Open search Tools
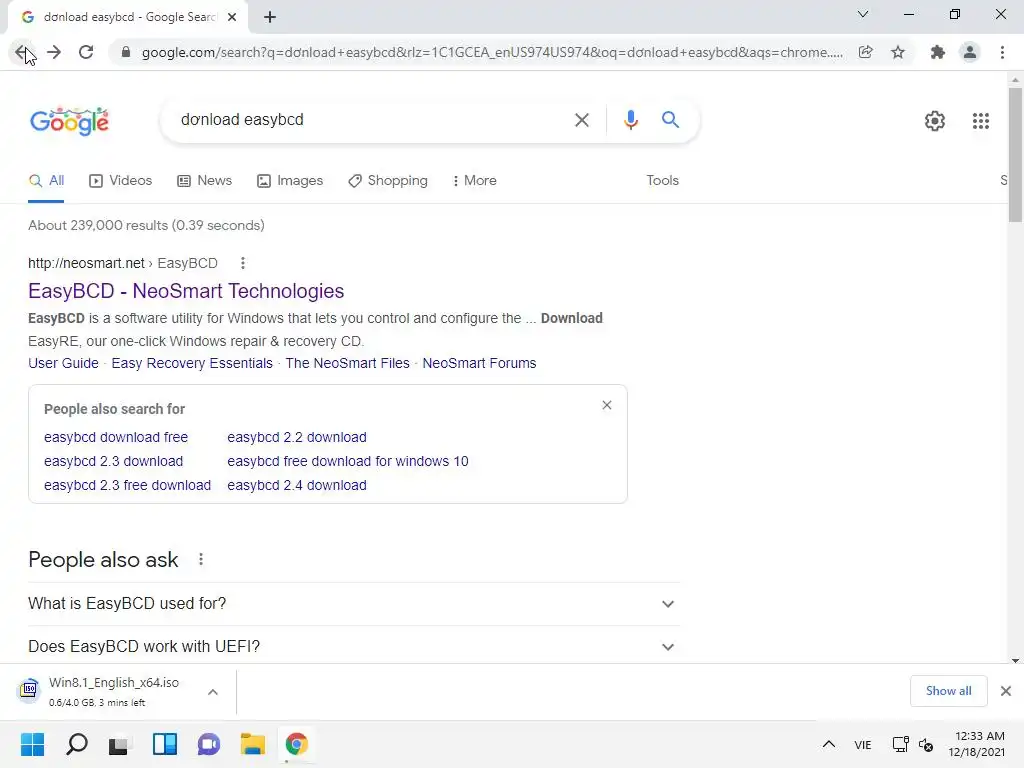The width and height of the screenshot is (1024, 768). point(662,181)
